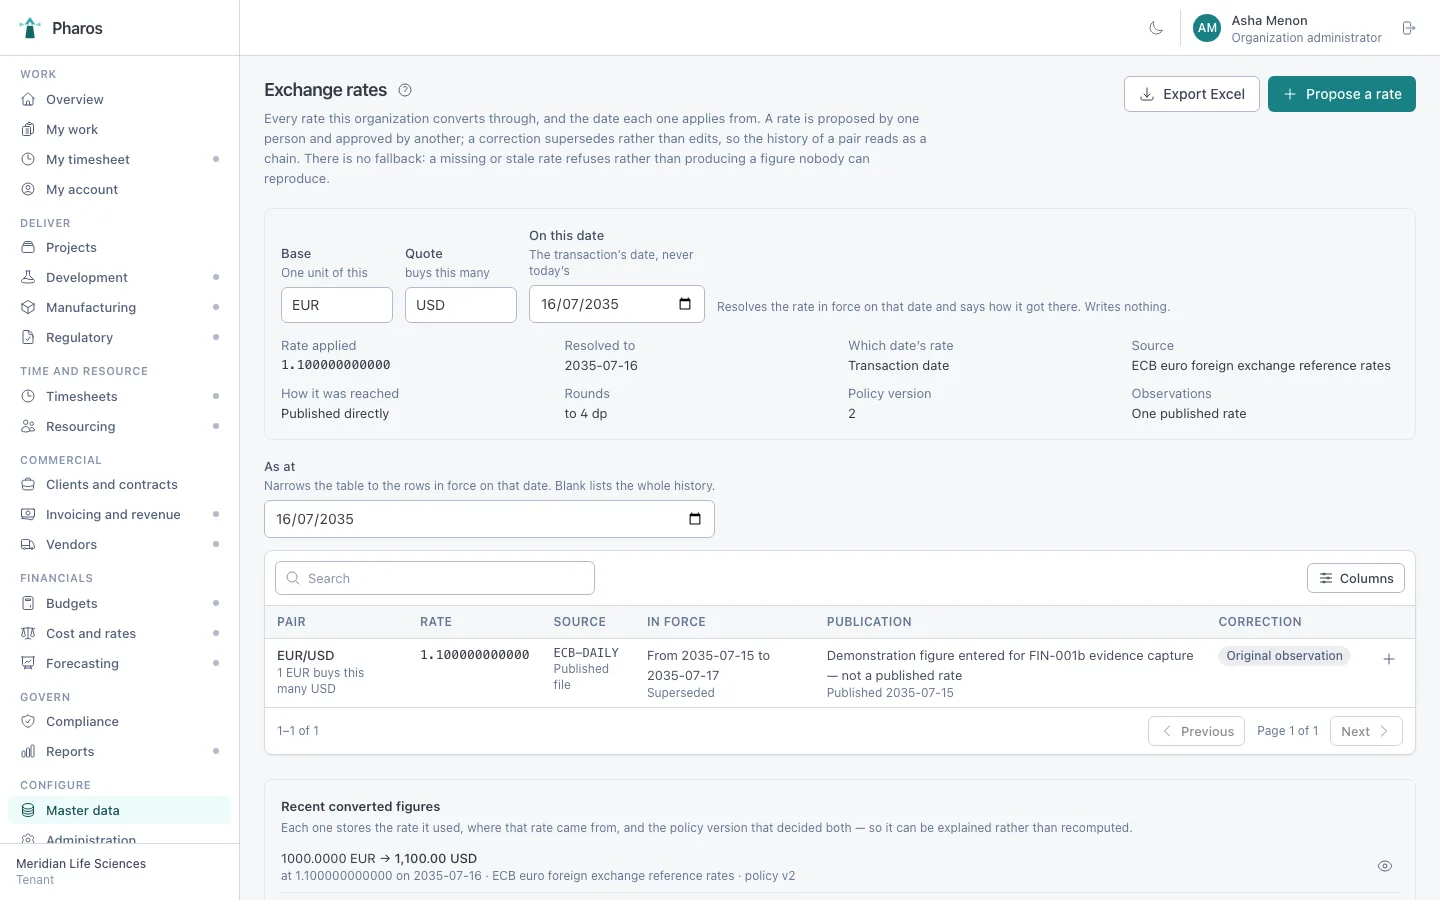Open the Columns chooser
1440x900 pixels.
tap(1356, 578)
